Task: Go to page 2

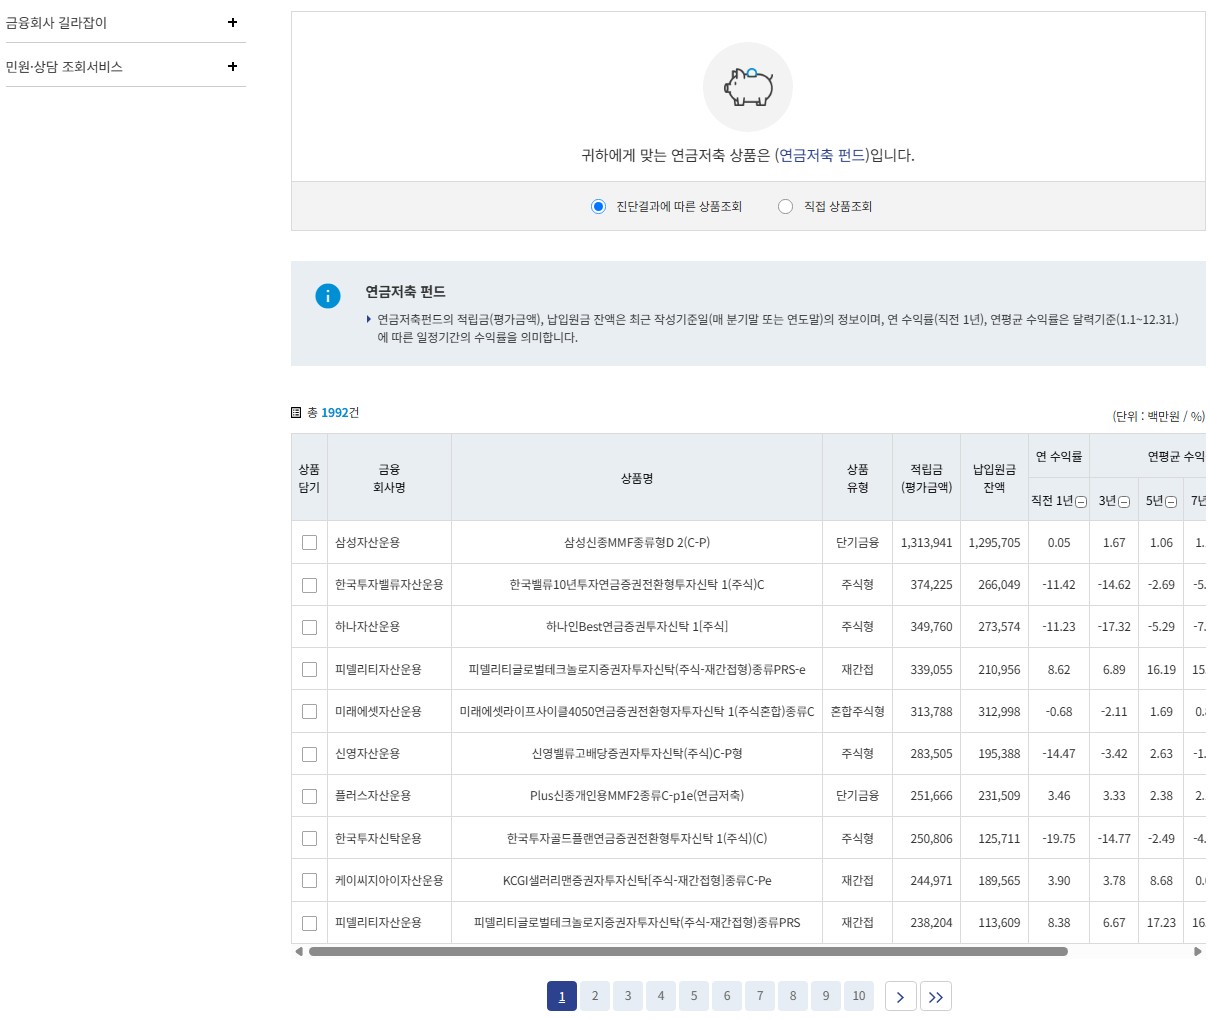Action: pyautogui.click(x=595, y=996)
